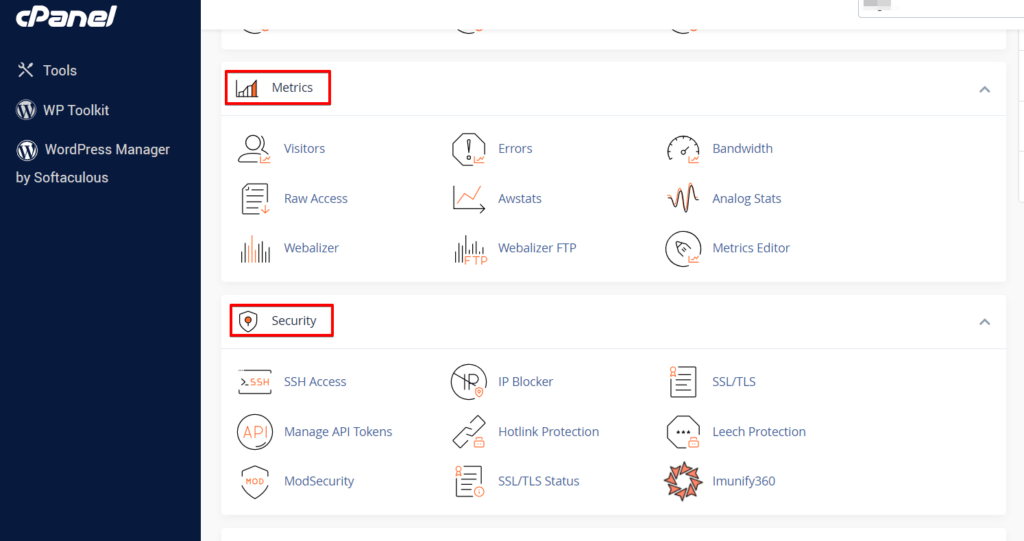Open WordPress Manager by Softaculous
This screenshot has width=1024, height=541.
pyautogui.click(x=93, y=163)
